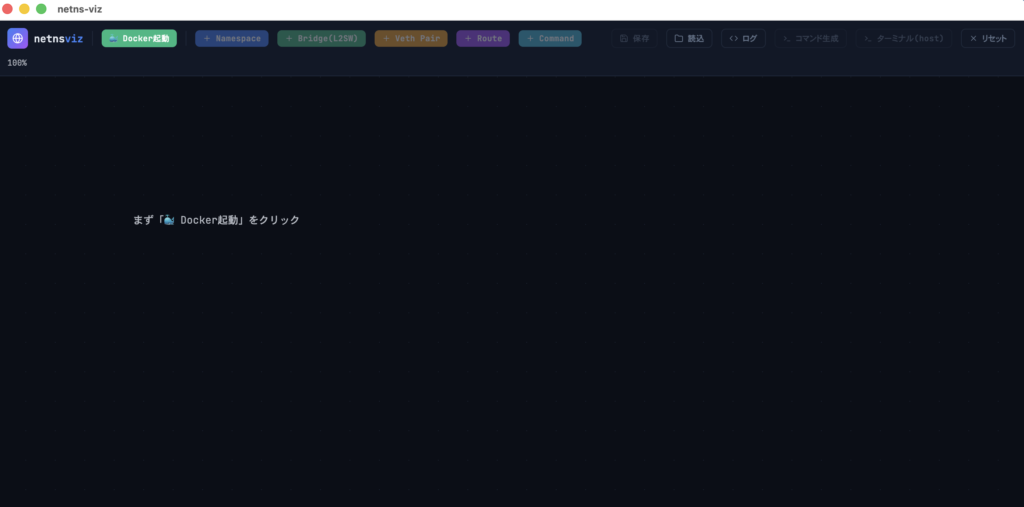Create a new Veth Pair
This screenshot has height=507, width=1024.
tap(411, 38)
